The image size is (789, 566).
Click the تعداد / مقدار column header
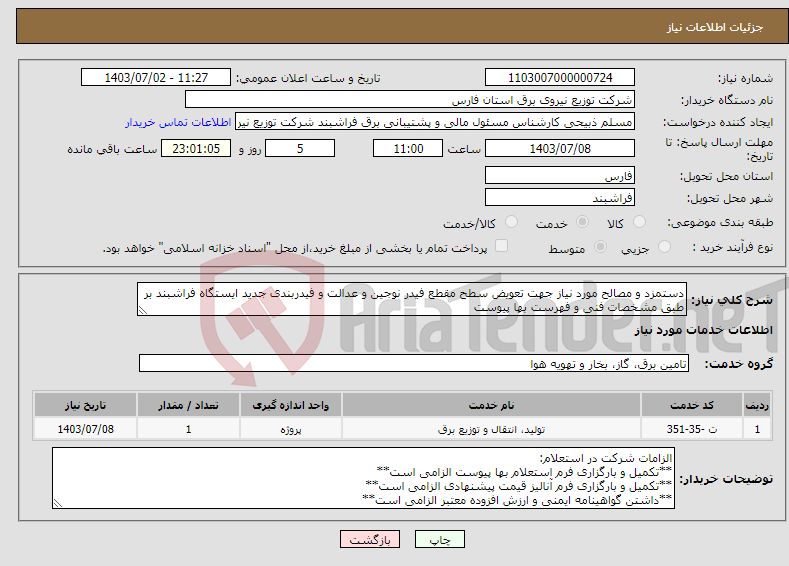[x=188, y=405]
